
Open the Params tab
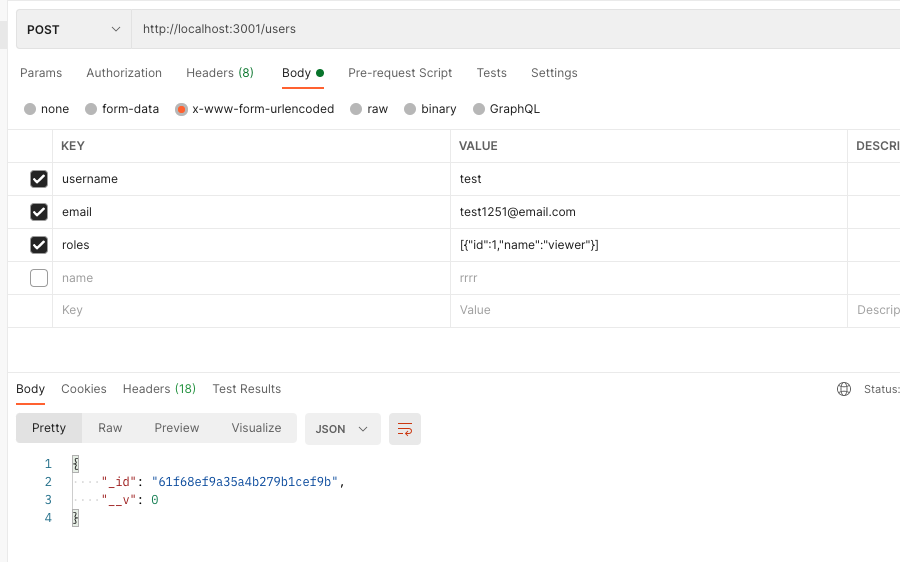coord(41,73)
